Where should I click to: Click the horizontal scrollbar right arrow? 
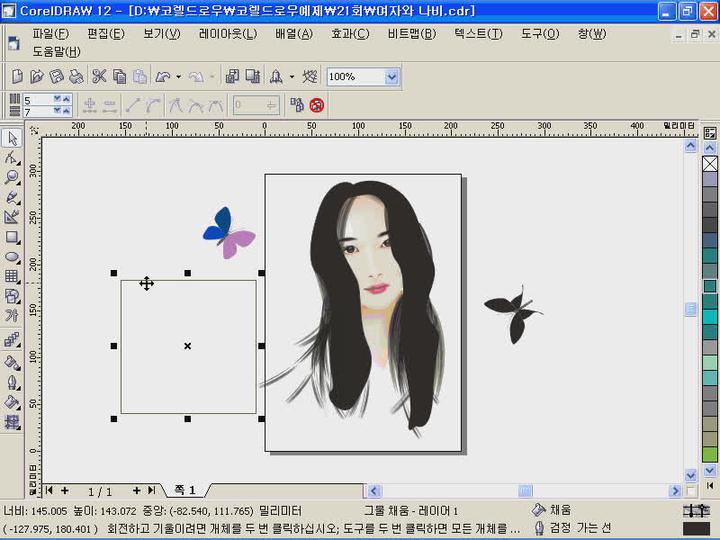(x=675, y=491)
